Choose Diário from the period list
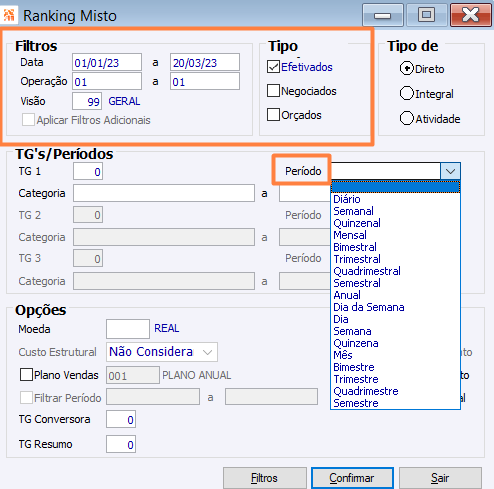This screenshot has width=494, height=489. [395, 199]
